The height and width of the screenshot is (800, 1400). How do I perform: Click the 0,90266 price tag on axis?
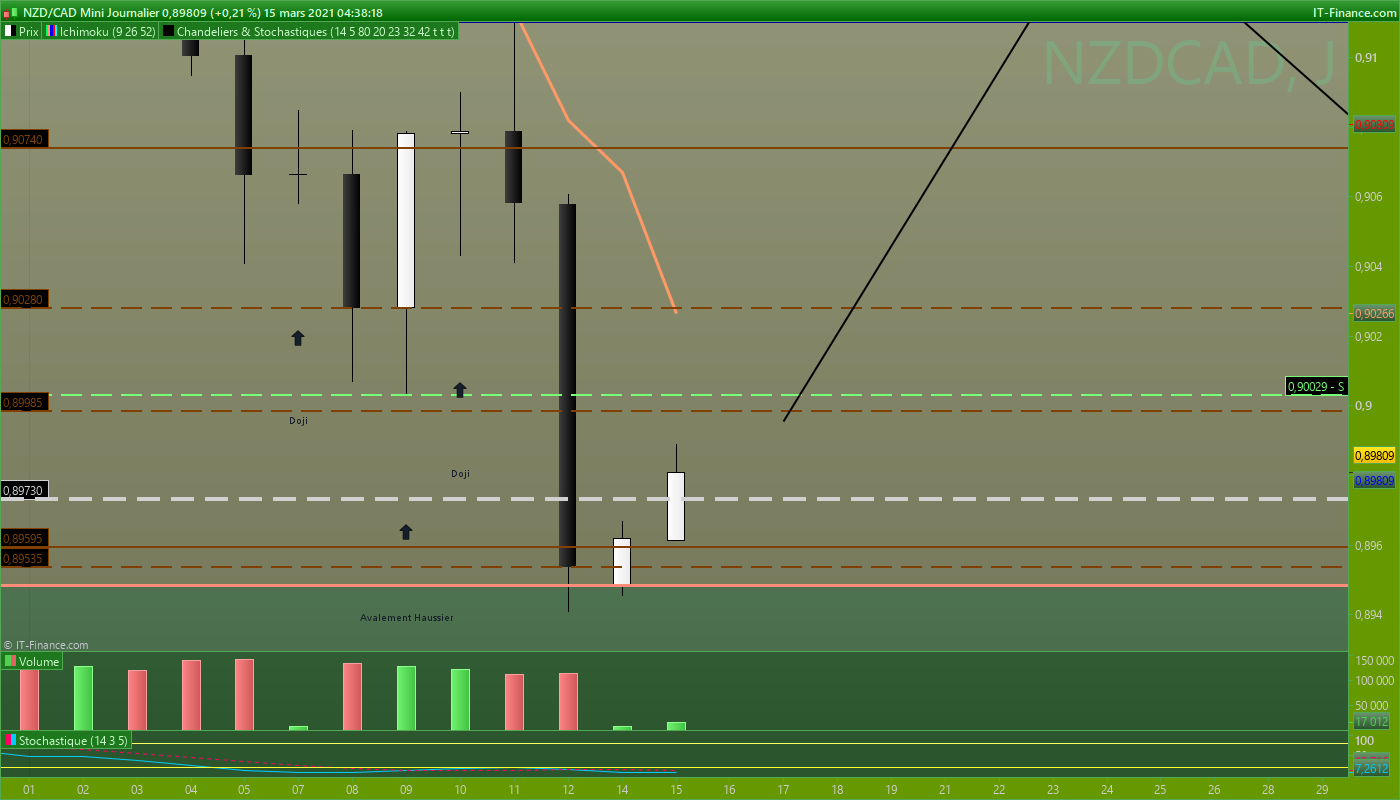(x=1373, y=313)
